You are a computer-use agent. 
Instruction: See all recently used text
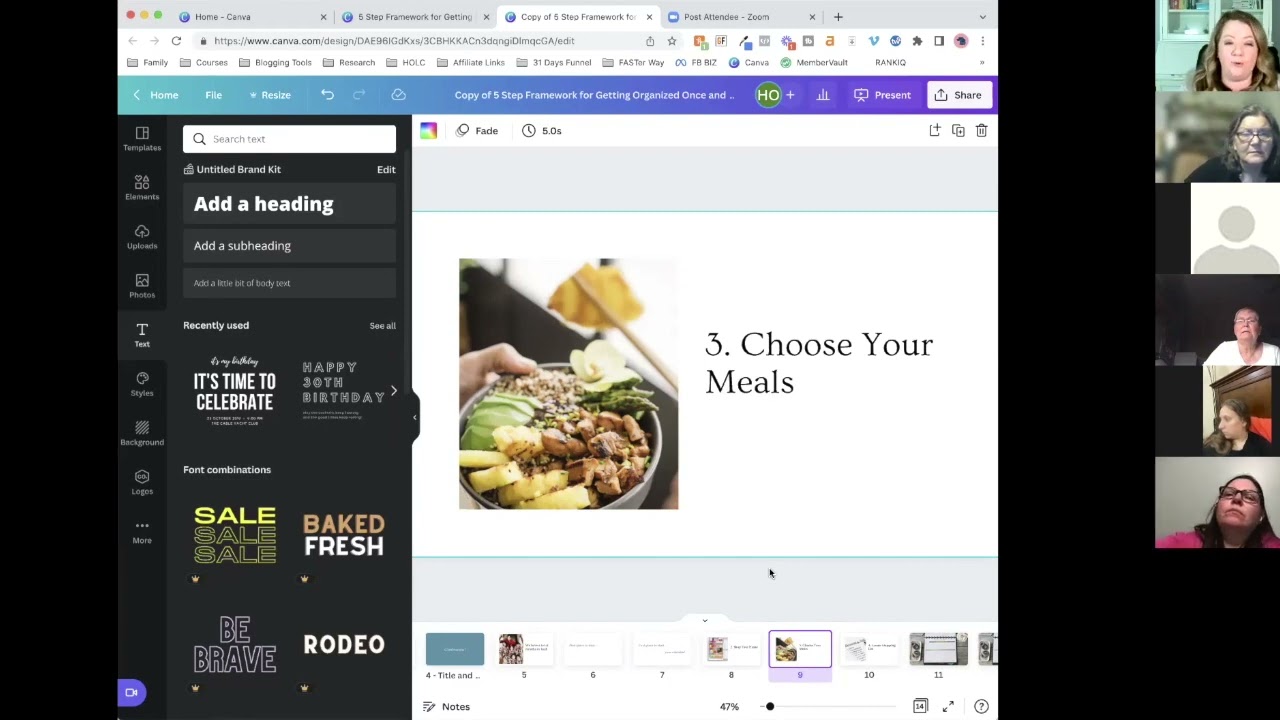382,326
